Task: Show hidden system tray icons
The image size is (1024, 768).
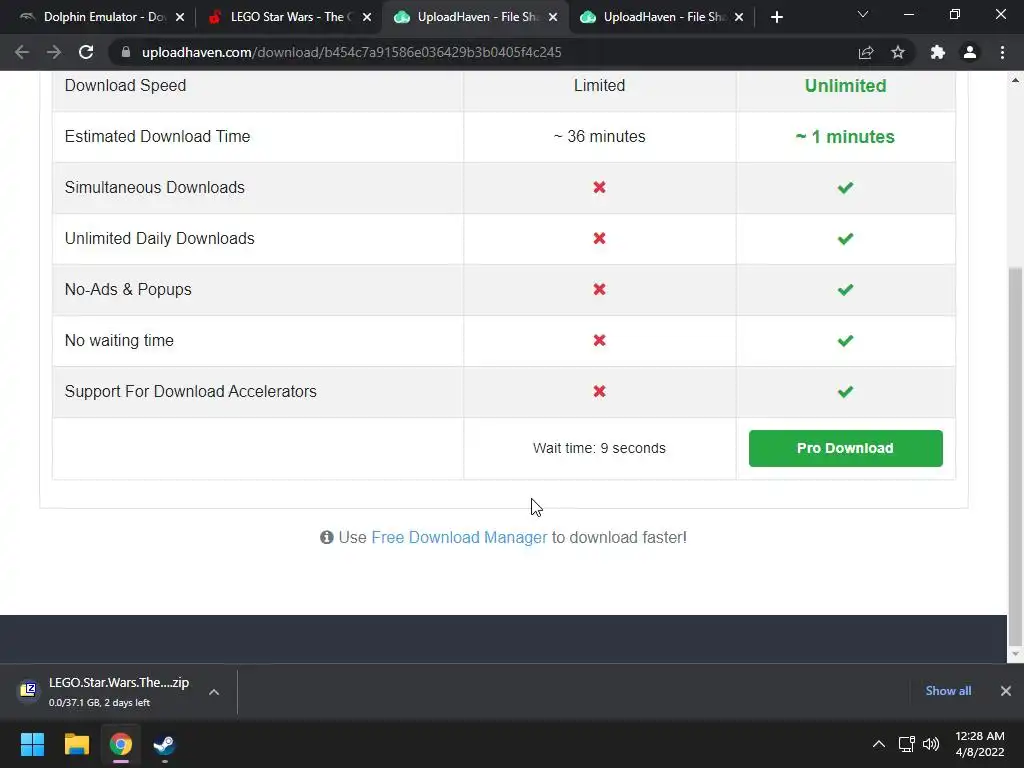Action: pos(879,744)
